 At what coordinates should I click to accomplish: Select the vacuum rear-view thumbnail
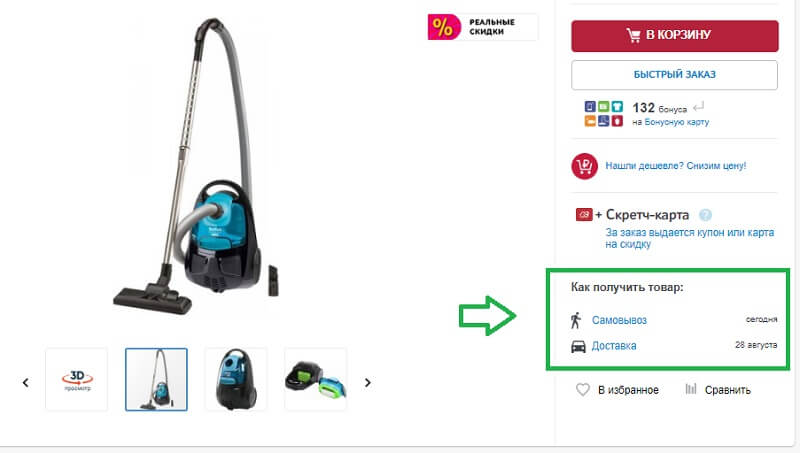coord(236,380)
